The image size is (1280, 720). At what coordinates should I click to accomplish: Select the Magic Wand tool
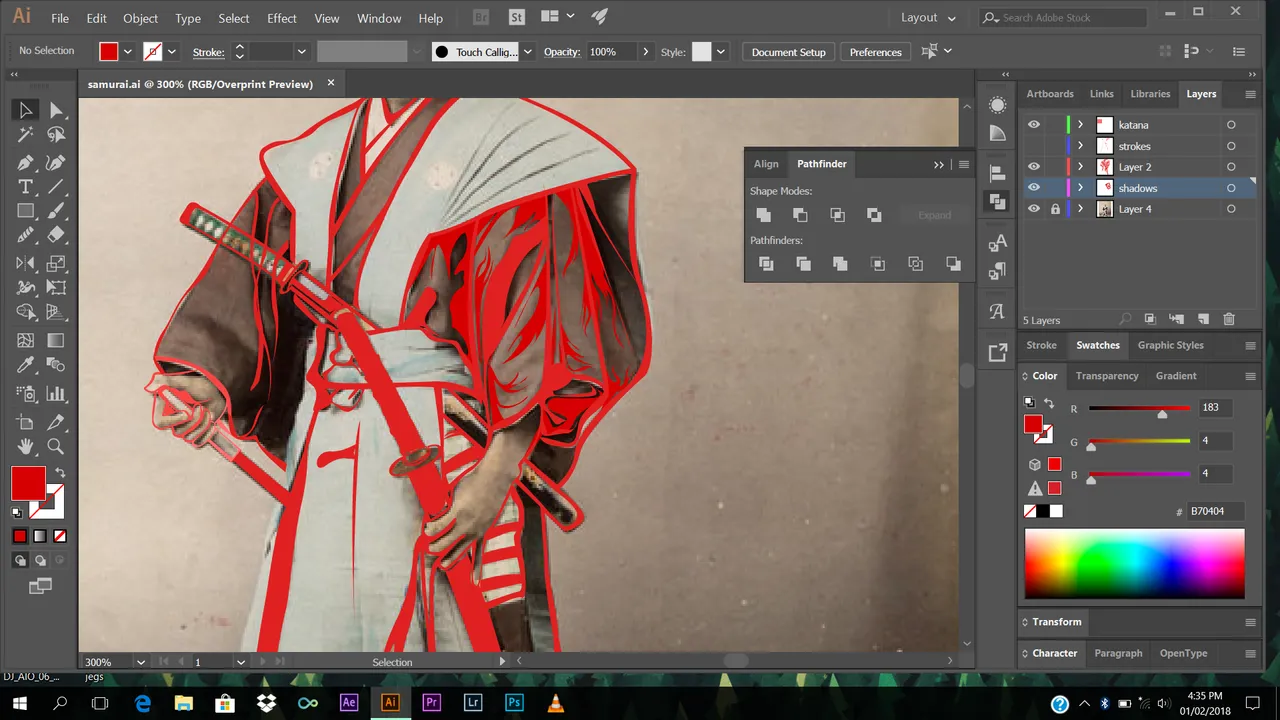pyautogui.click(x=26, y=135)
